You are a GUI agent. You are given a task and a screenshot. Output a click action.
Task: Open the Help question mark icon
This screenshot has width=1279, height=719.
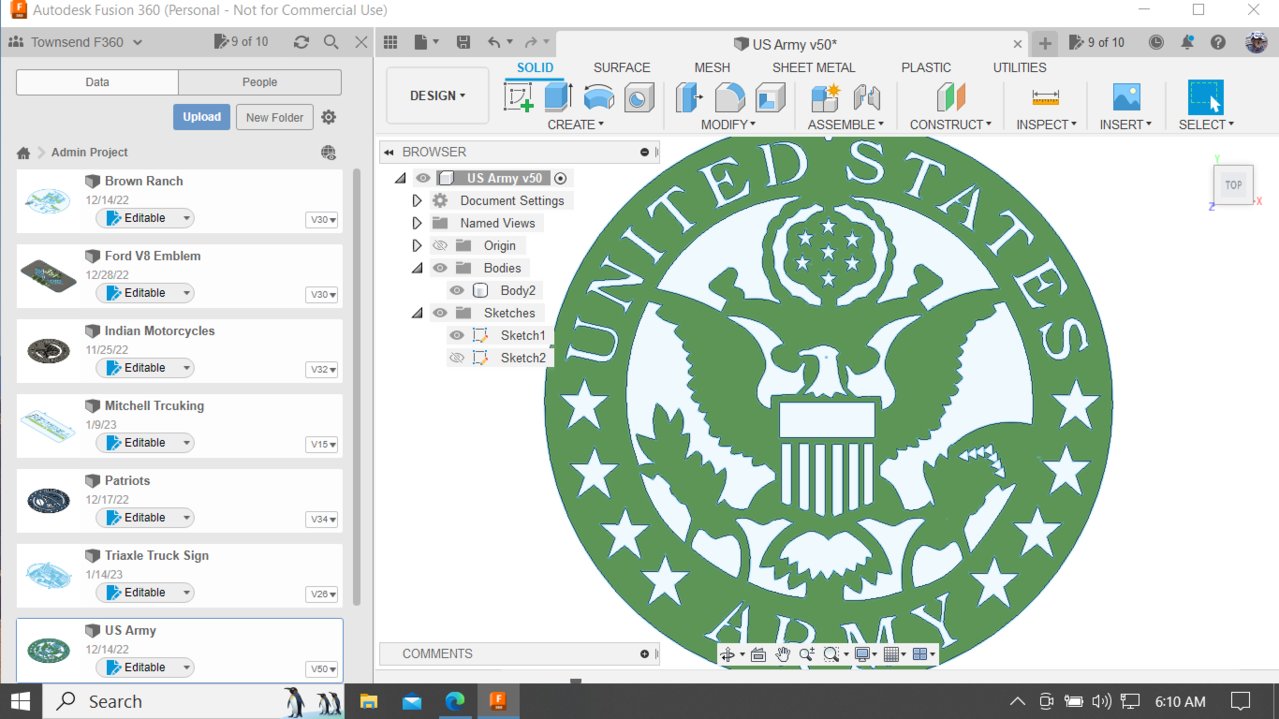coord(1218,42)
